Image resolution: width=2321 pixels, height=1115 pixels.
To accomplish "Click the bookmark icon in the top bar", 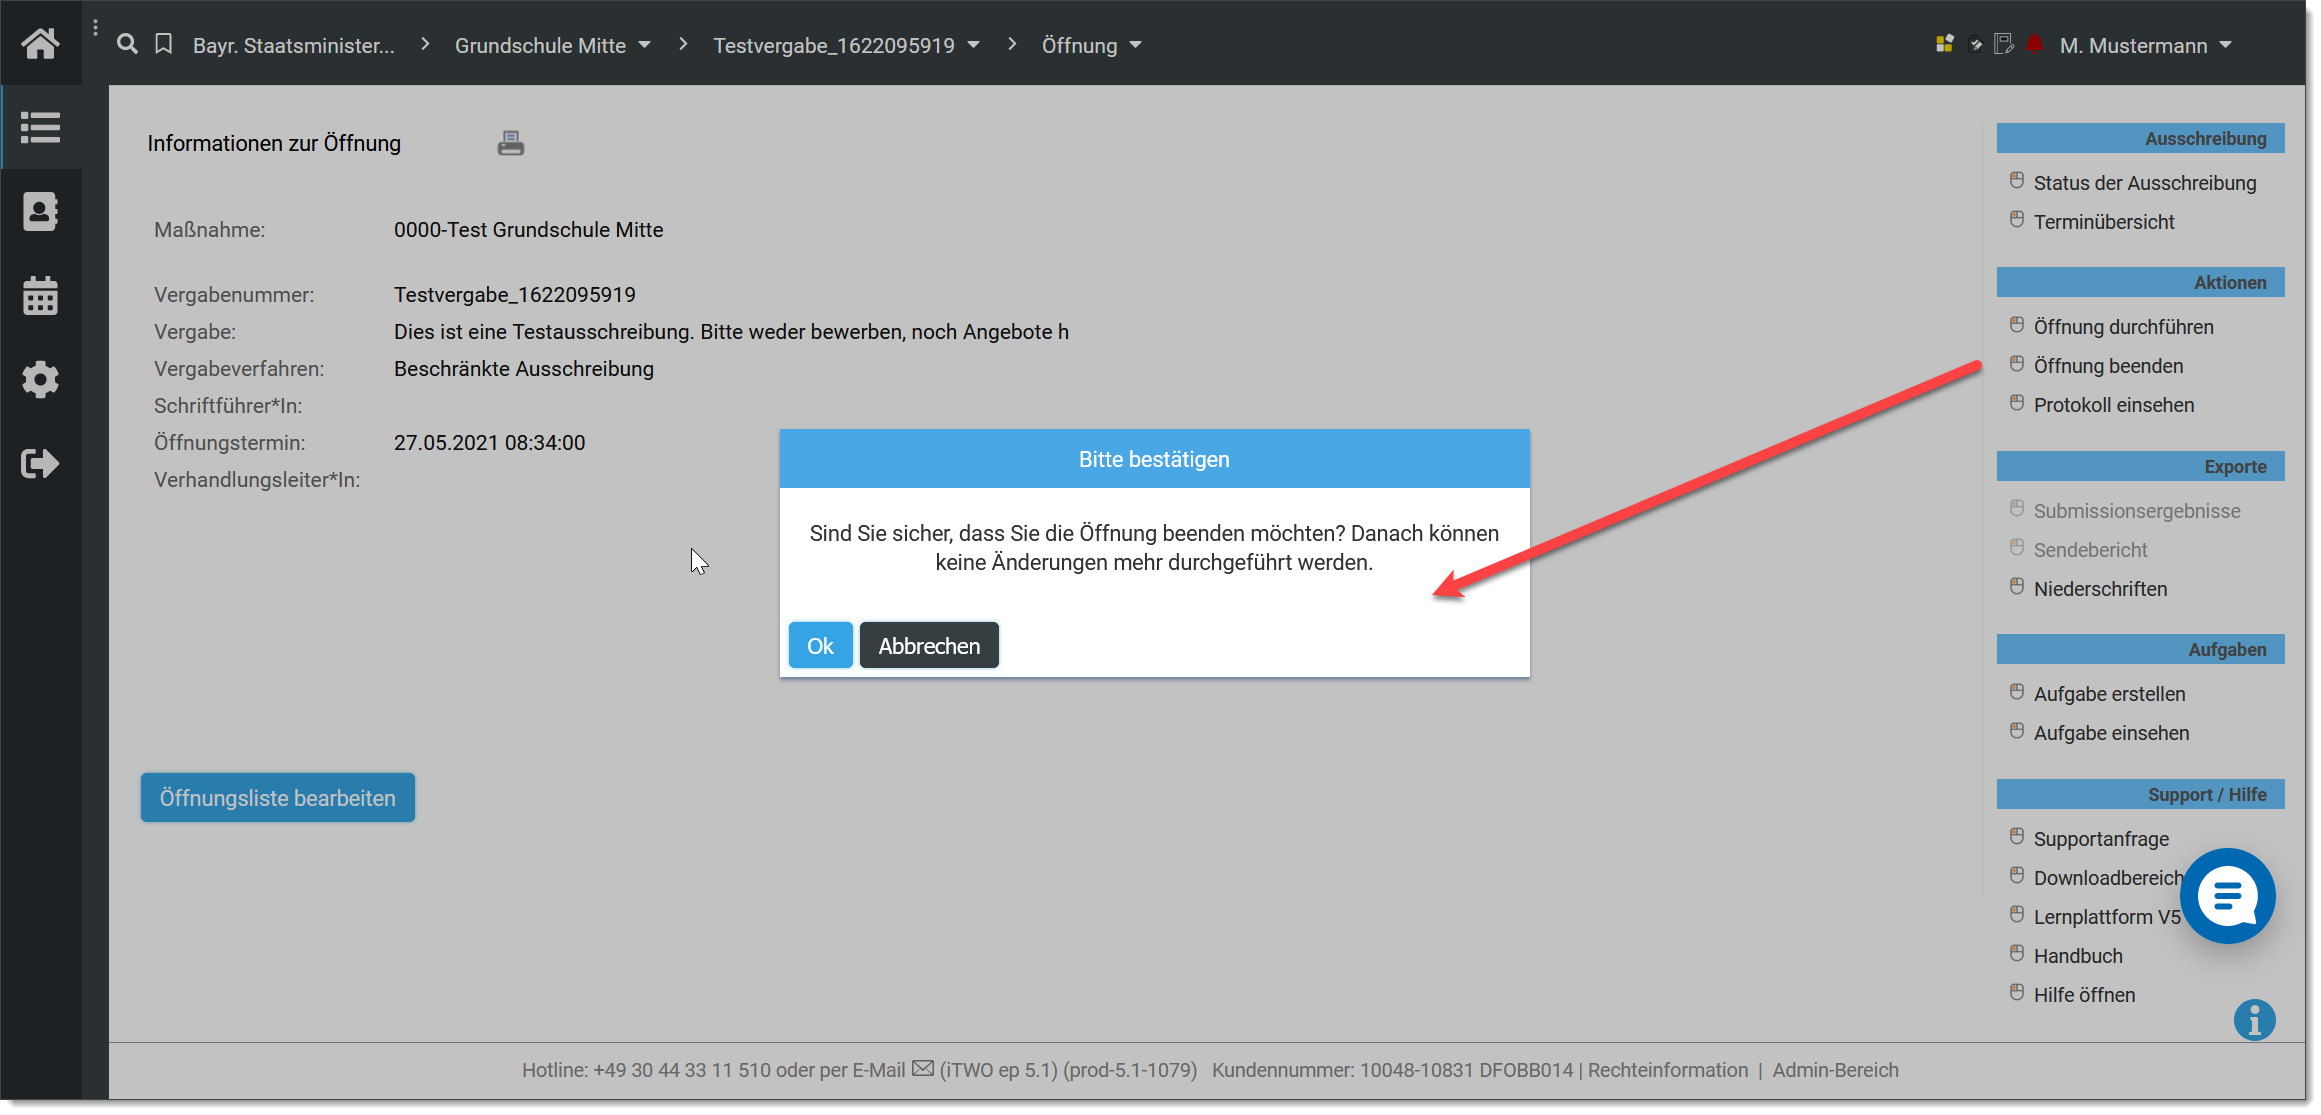I will pyautogui.click(x=164, y=44).
